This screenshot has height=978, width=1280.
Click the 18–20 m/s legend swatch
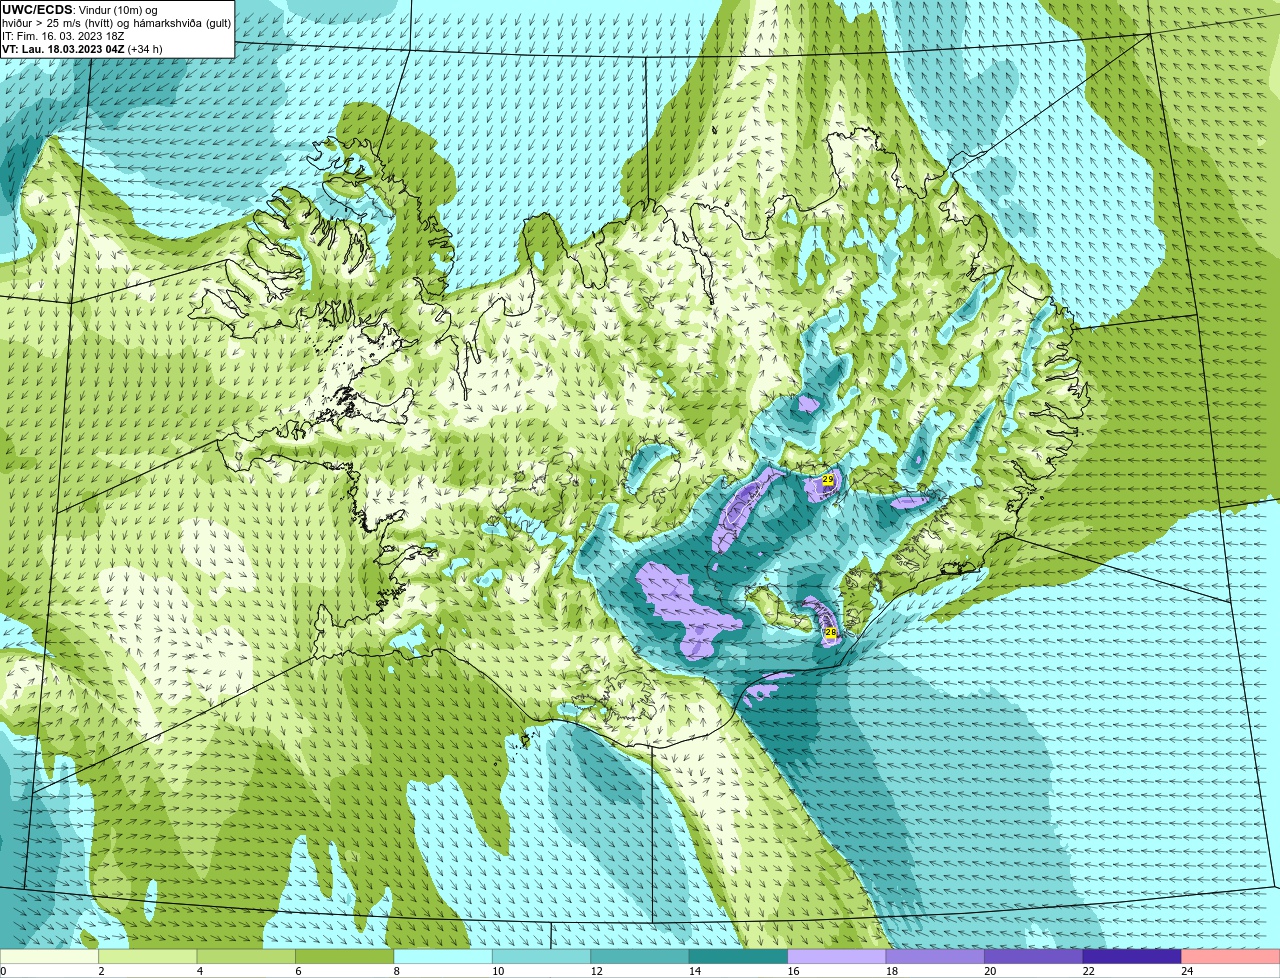tap(935, 957)
